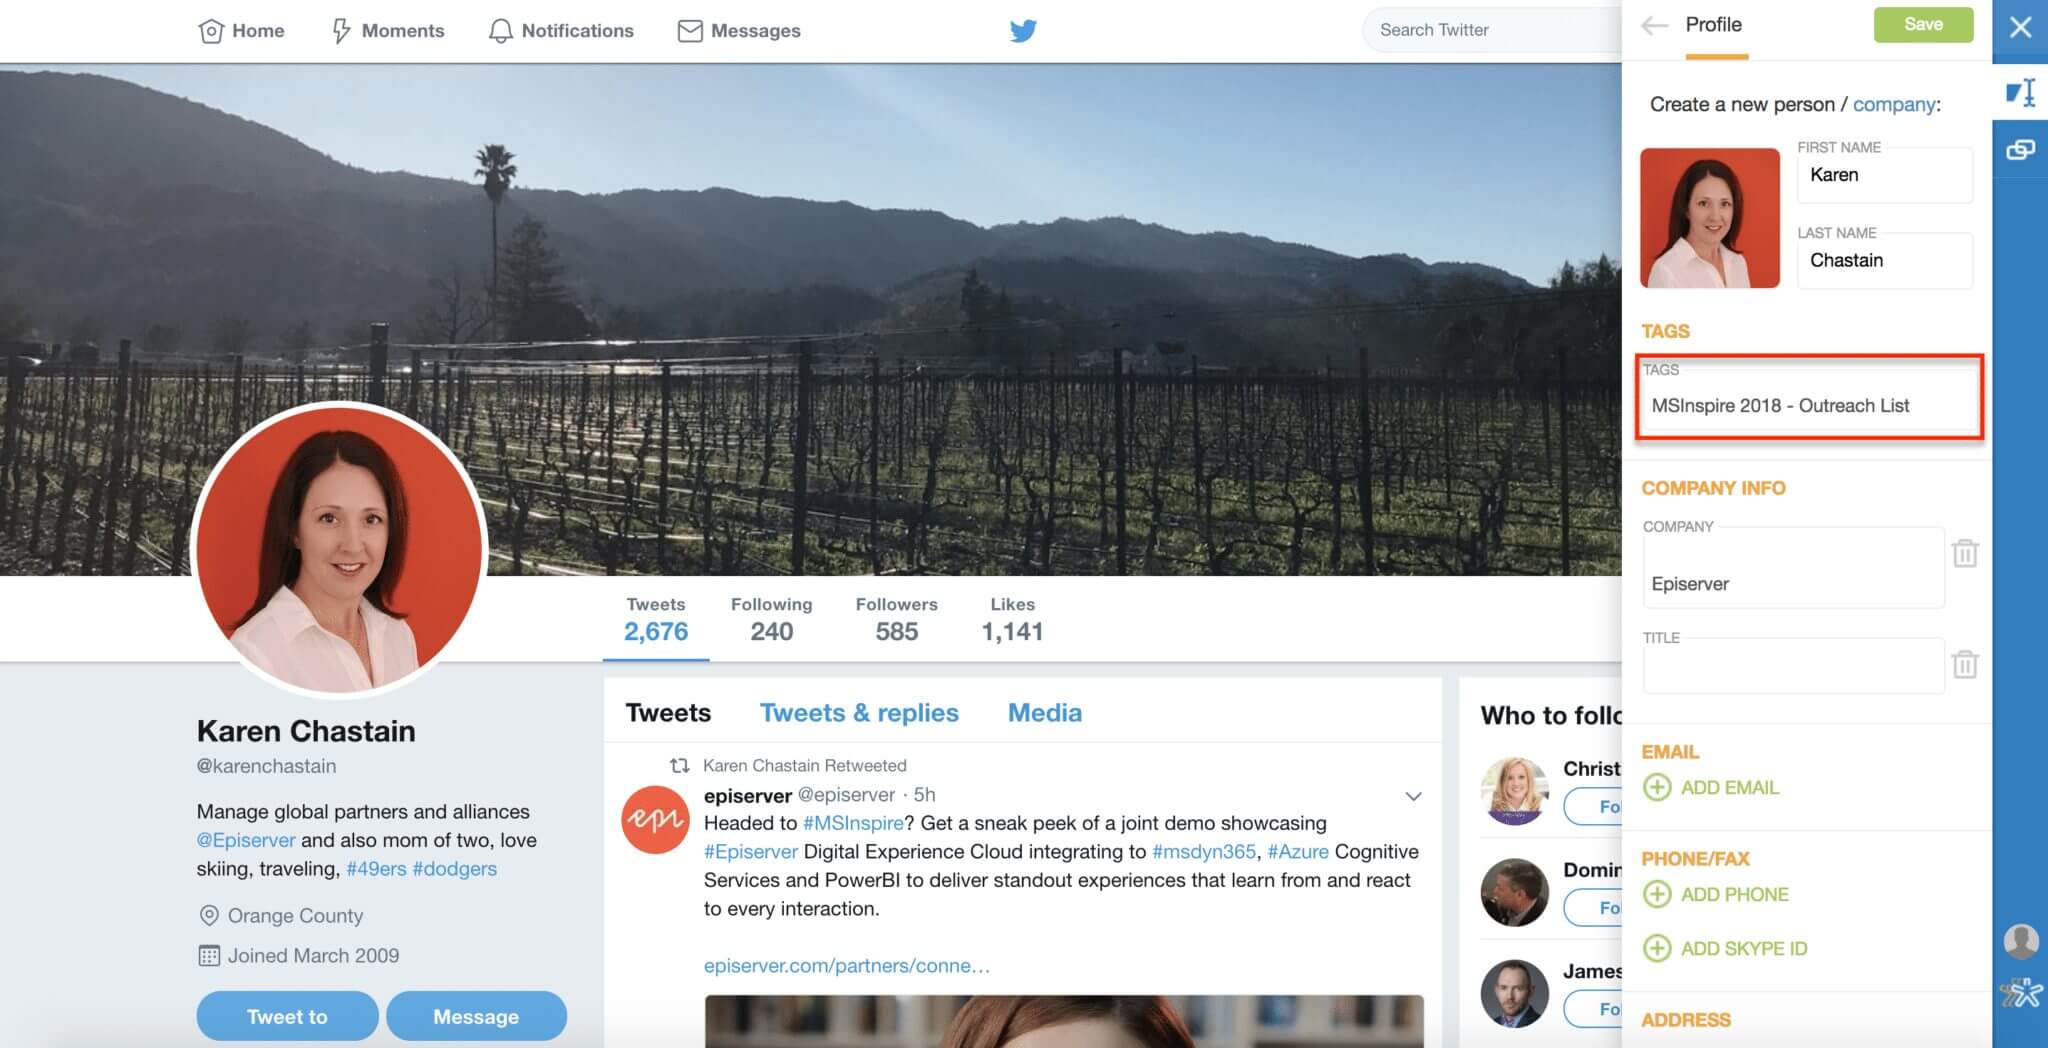This screenshot has width=2048, height=1048.
Task: Click the Nimble logo icon in sidebar
Action: click(2021, 993)
